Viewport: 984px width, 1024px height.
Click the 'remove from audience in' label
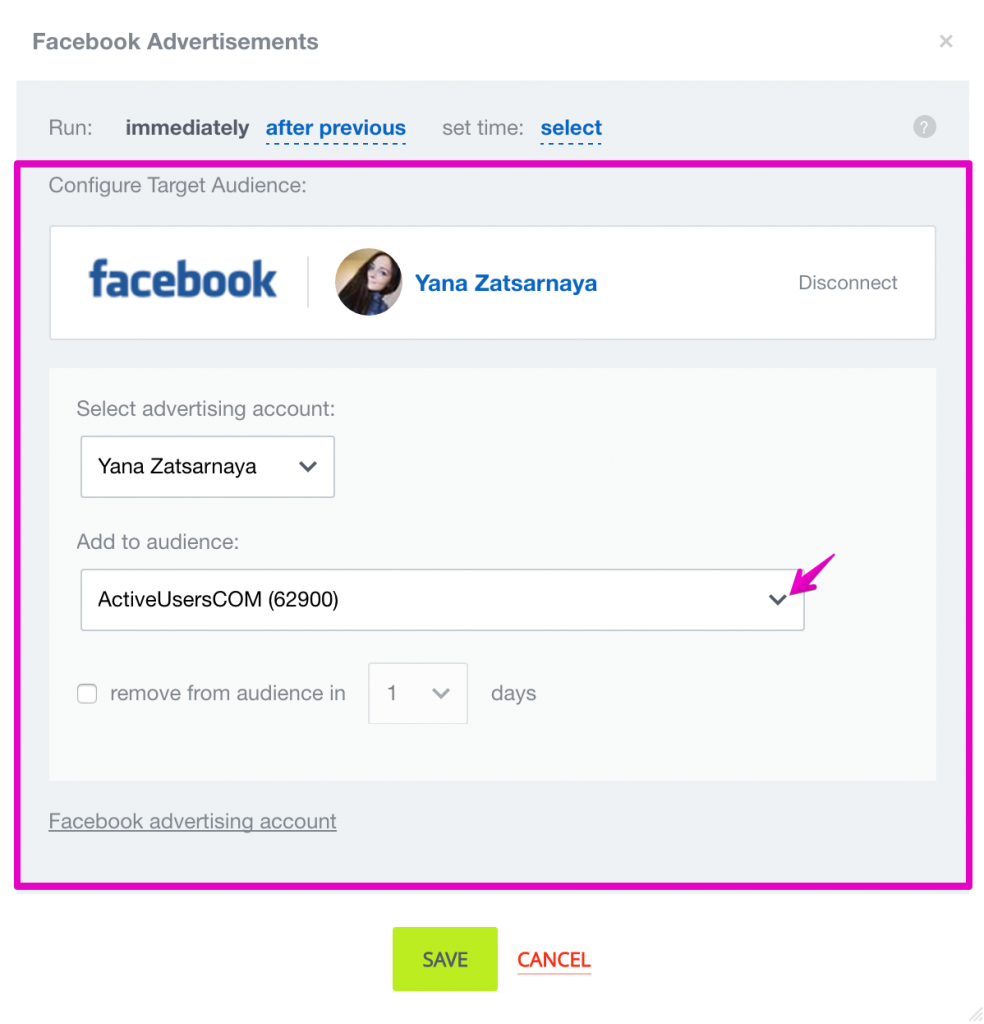pos(227,693)
